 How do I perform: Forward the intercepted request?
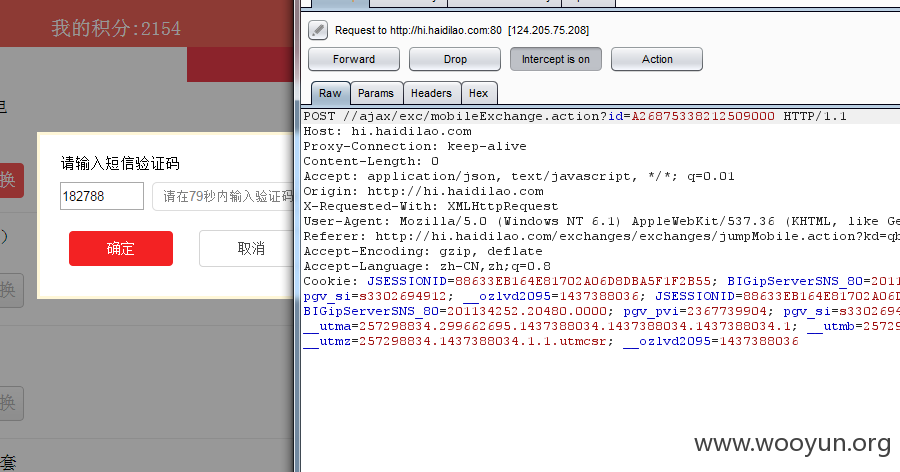(354, 59)
